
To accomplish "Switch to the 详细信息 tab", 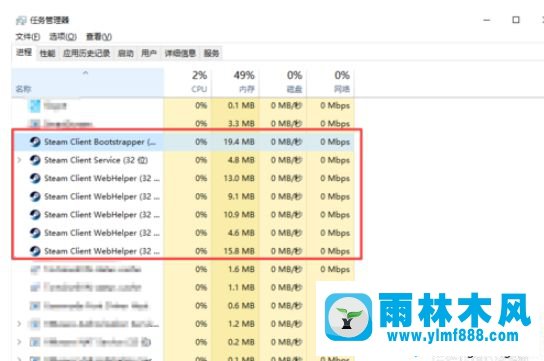I will pyautogui.click(x=180, y=53).
